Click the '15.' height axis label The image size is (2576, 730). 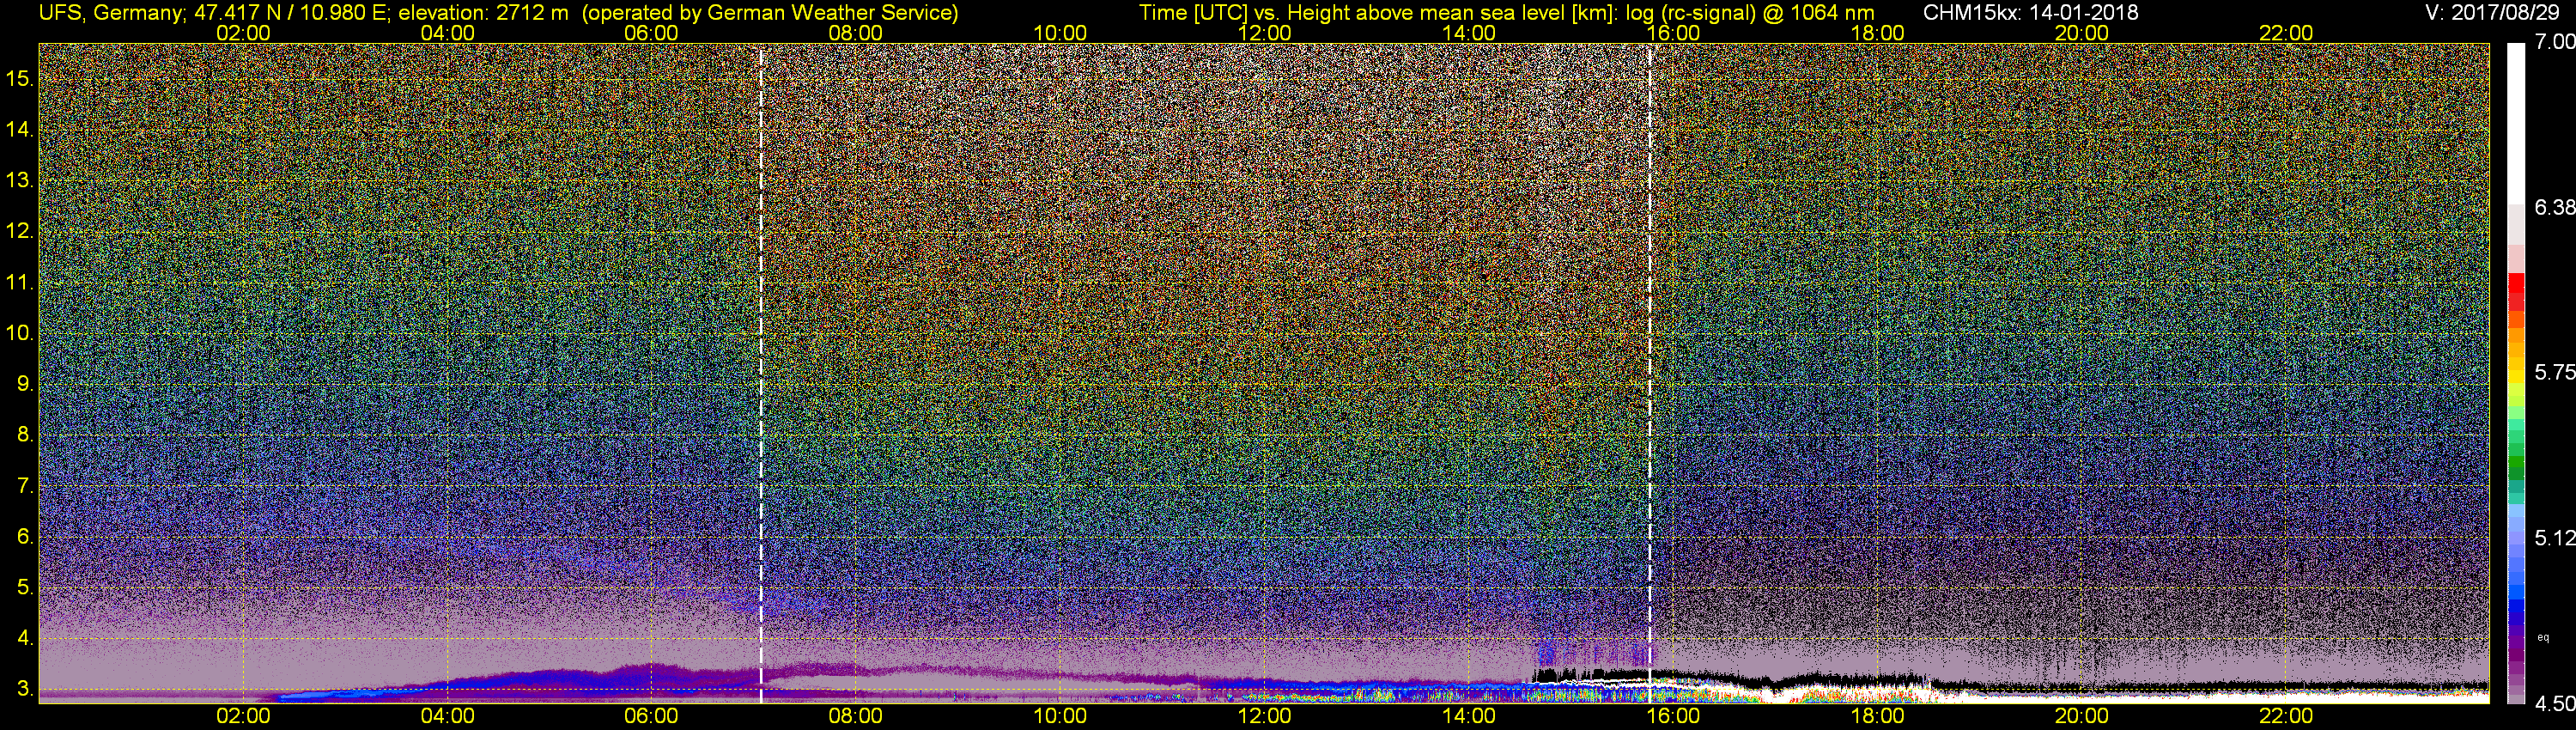click(20, 78)
